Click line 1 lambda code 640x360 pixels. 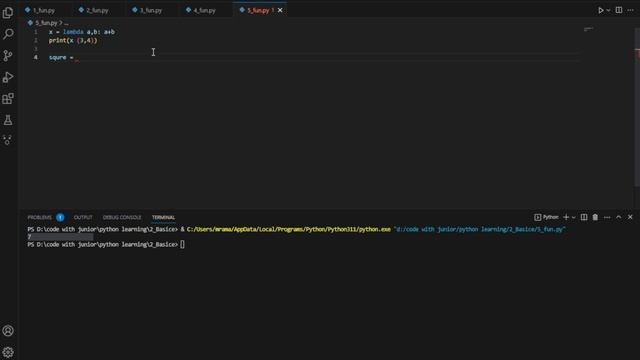click(82, 32)
